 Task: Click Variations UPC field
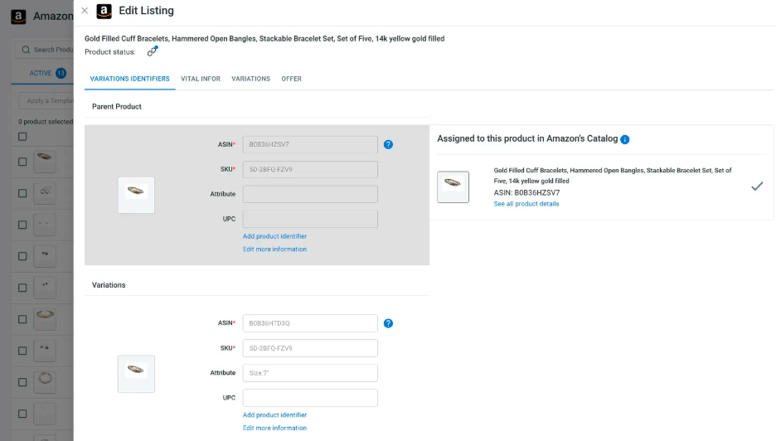coord(310,398)
